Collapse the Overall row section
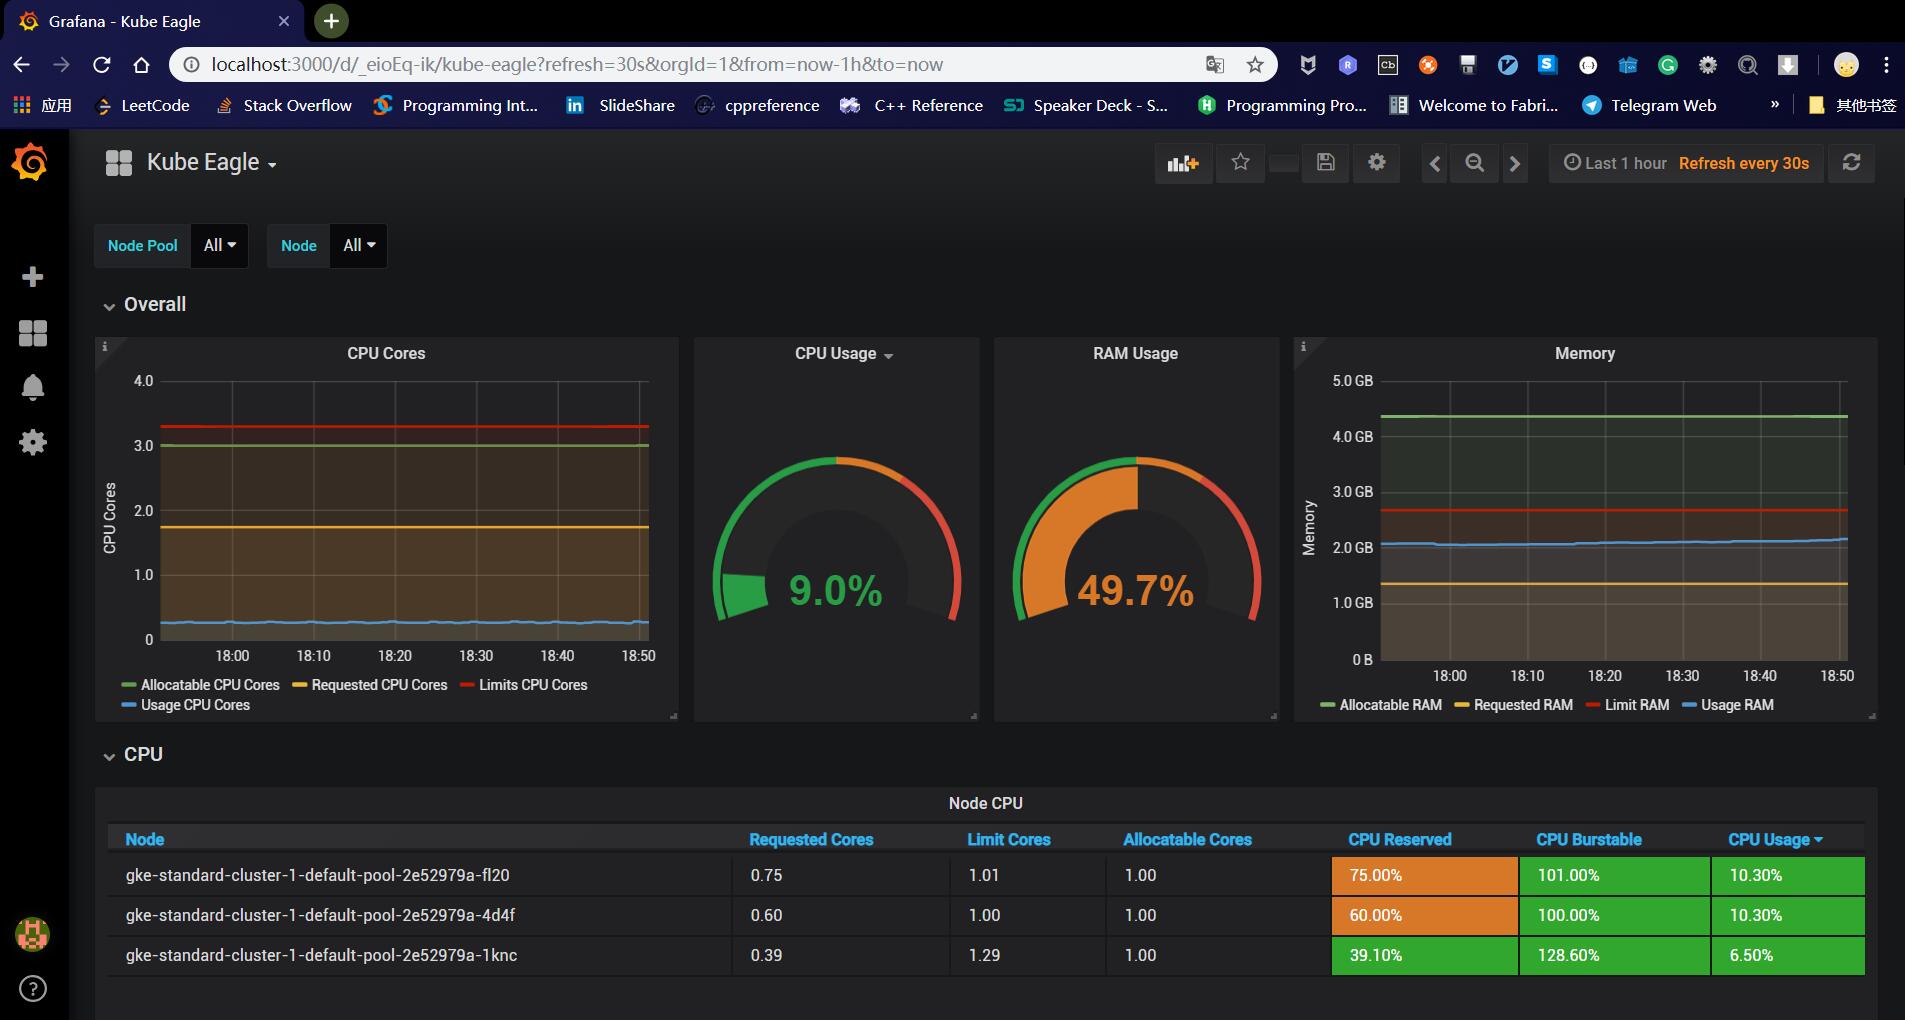The height and width of the screenshot is (1020, 1905). click(x=154, y=305)
